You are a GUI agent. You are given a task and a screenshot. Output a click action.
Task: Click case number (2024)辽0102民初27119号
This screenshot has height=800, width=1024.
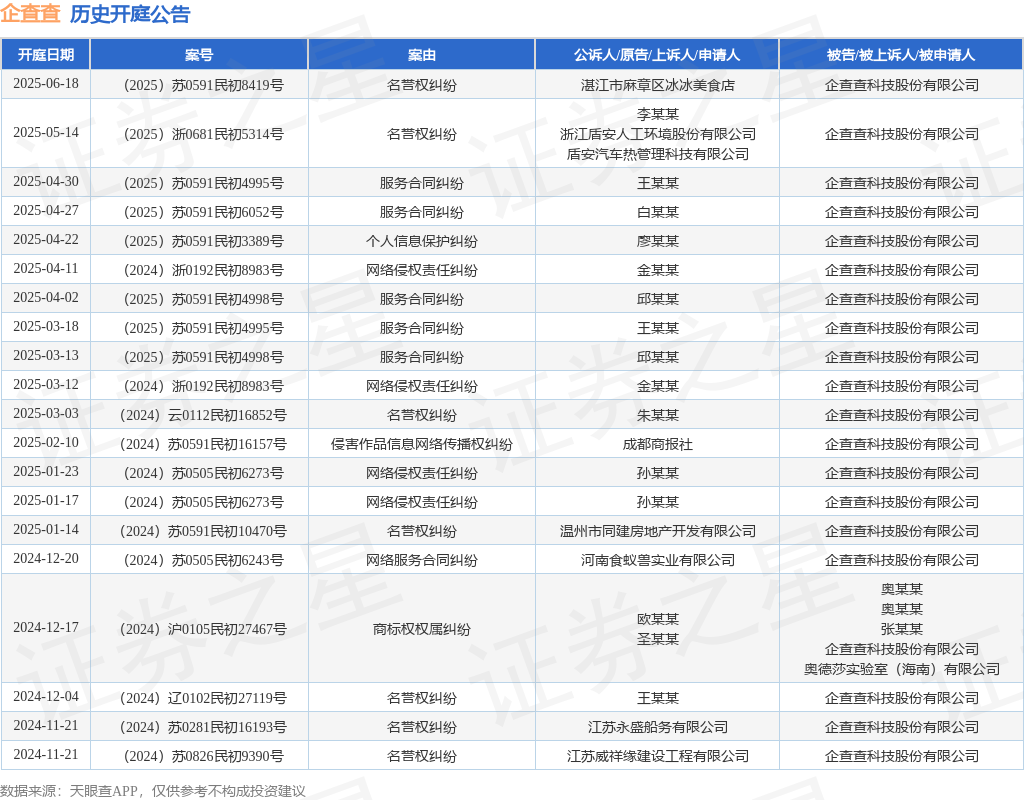click(203, 698)
